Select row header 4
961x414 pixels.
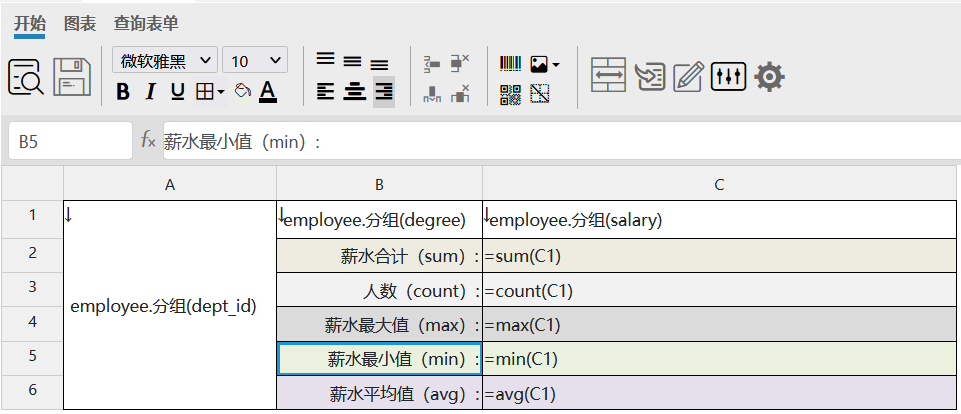[x=32, y=324]
